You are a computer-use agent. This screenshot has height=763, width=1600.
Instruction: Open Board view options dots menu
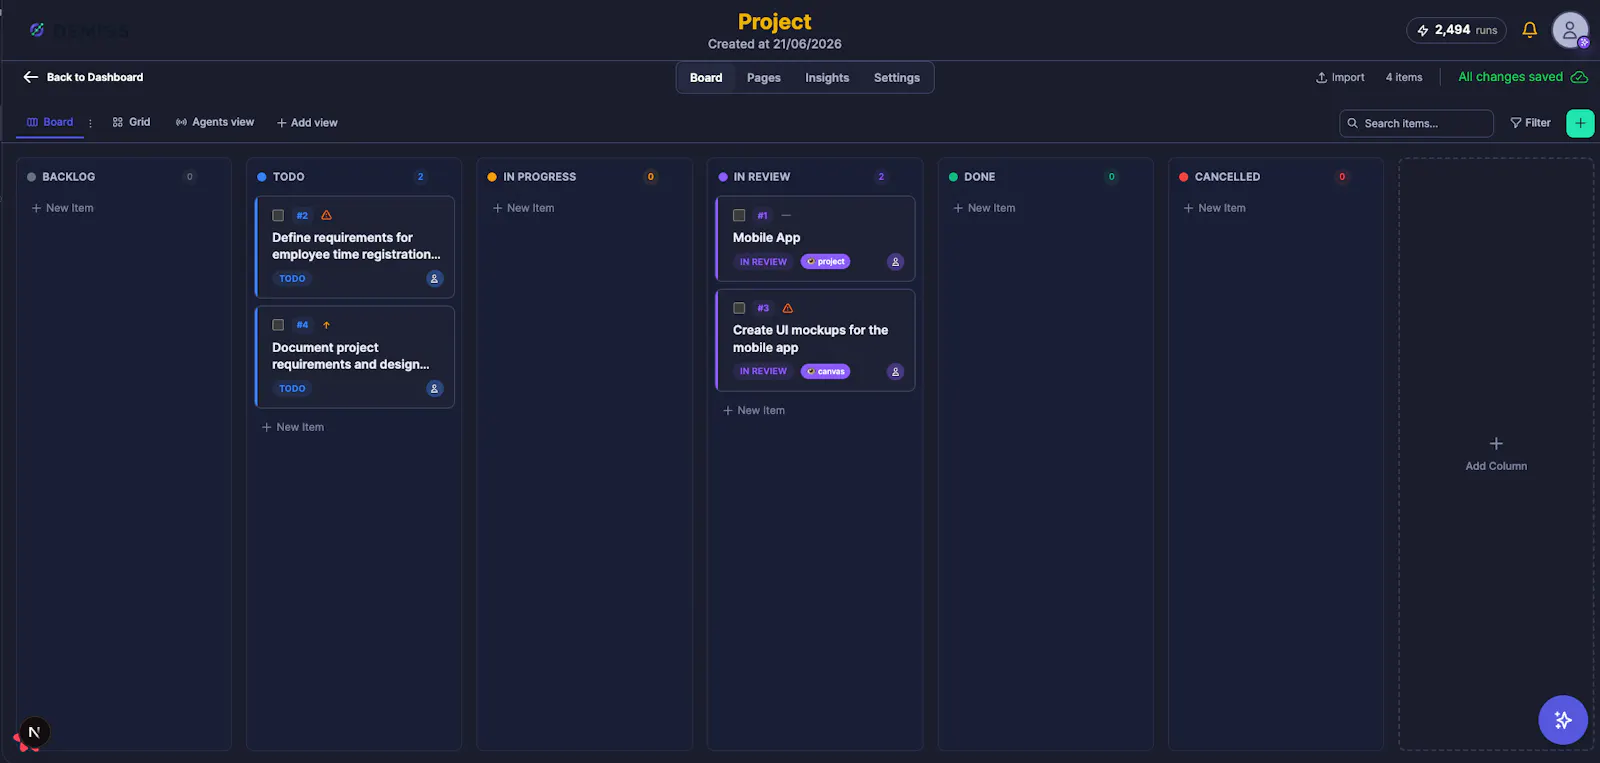(90, 123)
